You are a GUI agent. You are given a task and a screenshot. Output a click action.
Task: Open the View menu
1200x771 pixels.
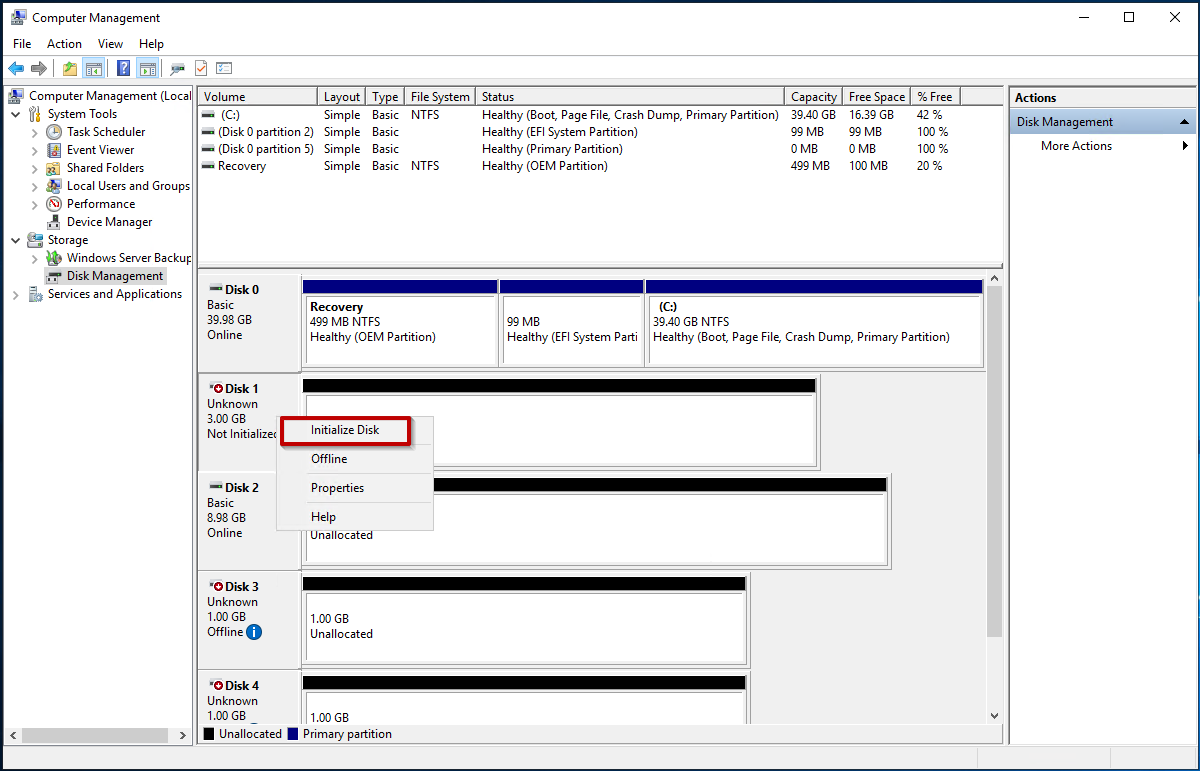tap(110, 44)
